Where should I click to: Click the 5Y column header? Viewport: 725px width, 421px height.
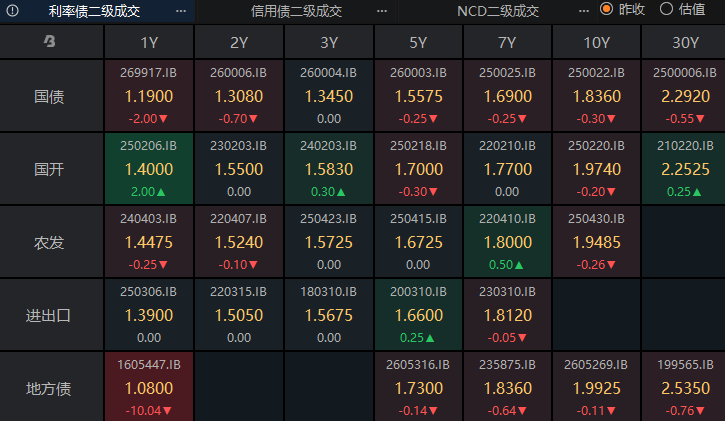(418, 42)
